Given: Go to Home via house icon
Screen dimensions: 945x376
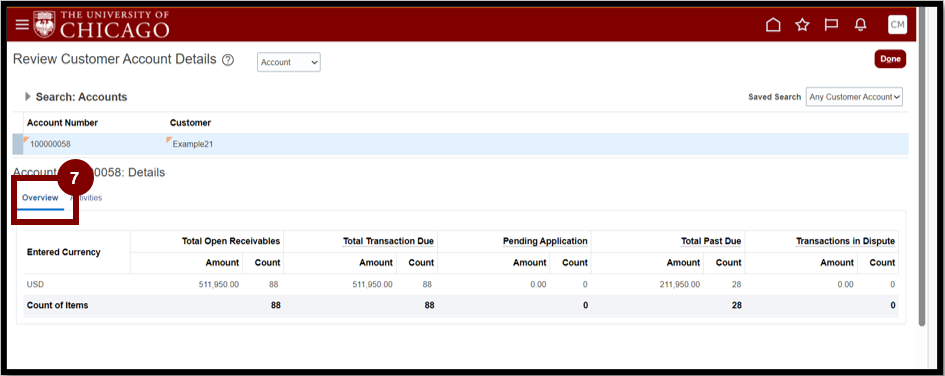Looking at the screenshot, I should pos(773,25).
